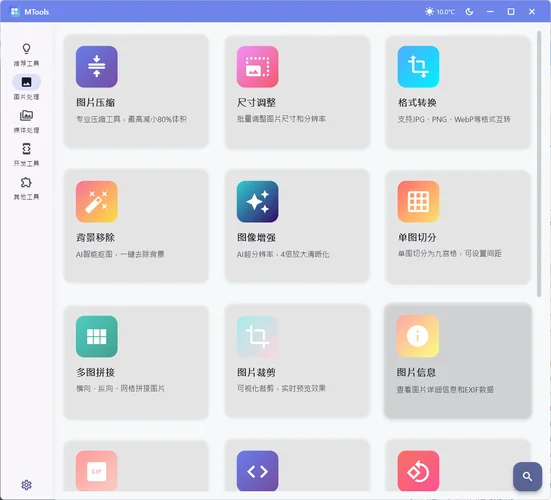Click the vertical scrollbar thumb
The height and width of the screenshot is (500, 551).
pos(539,164)
